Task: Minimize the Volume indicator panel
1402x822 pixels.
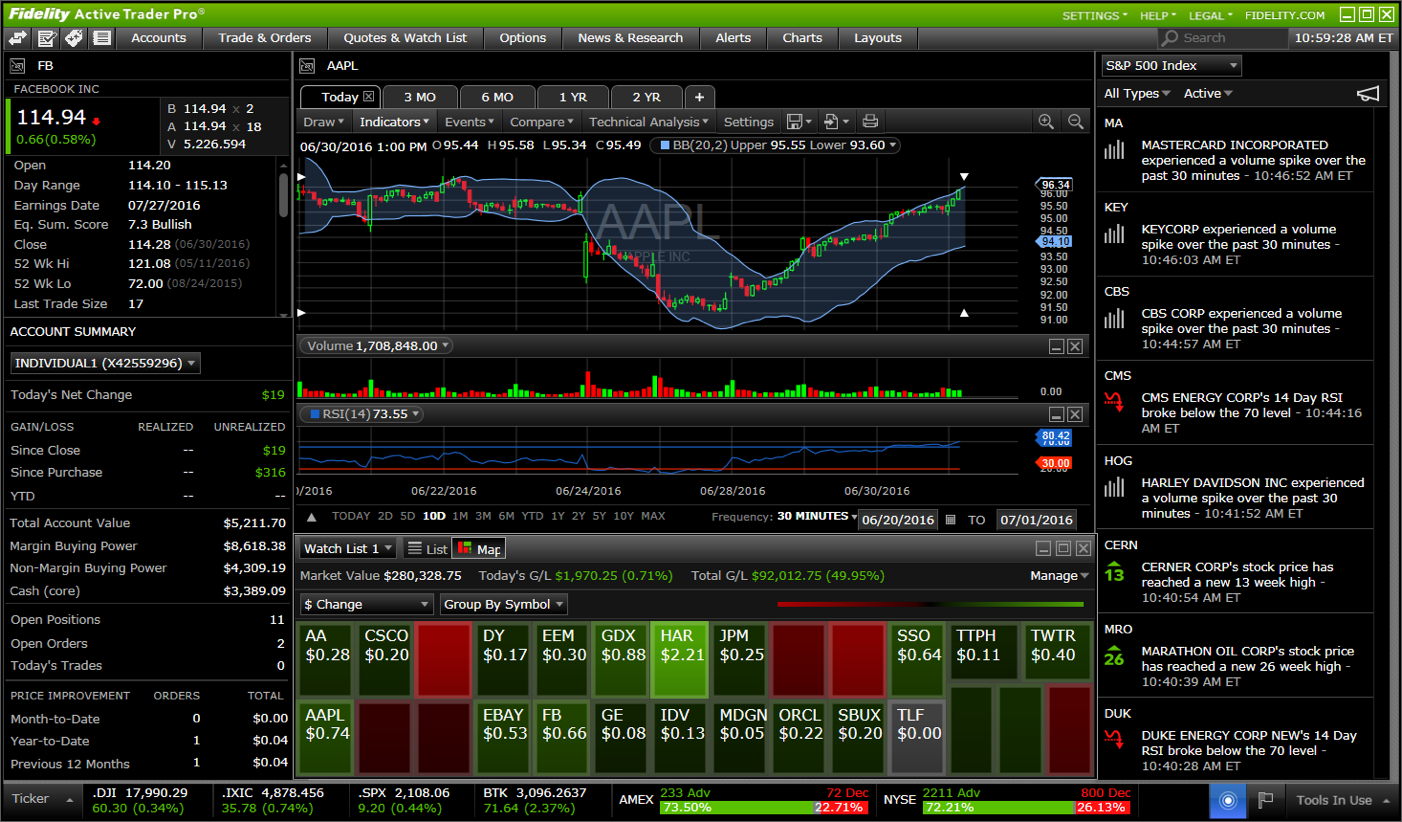Action: [x=1056, y=346]
